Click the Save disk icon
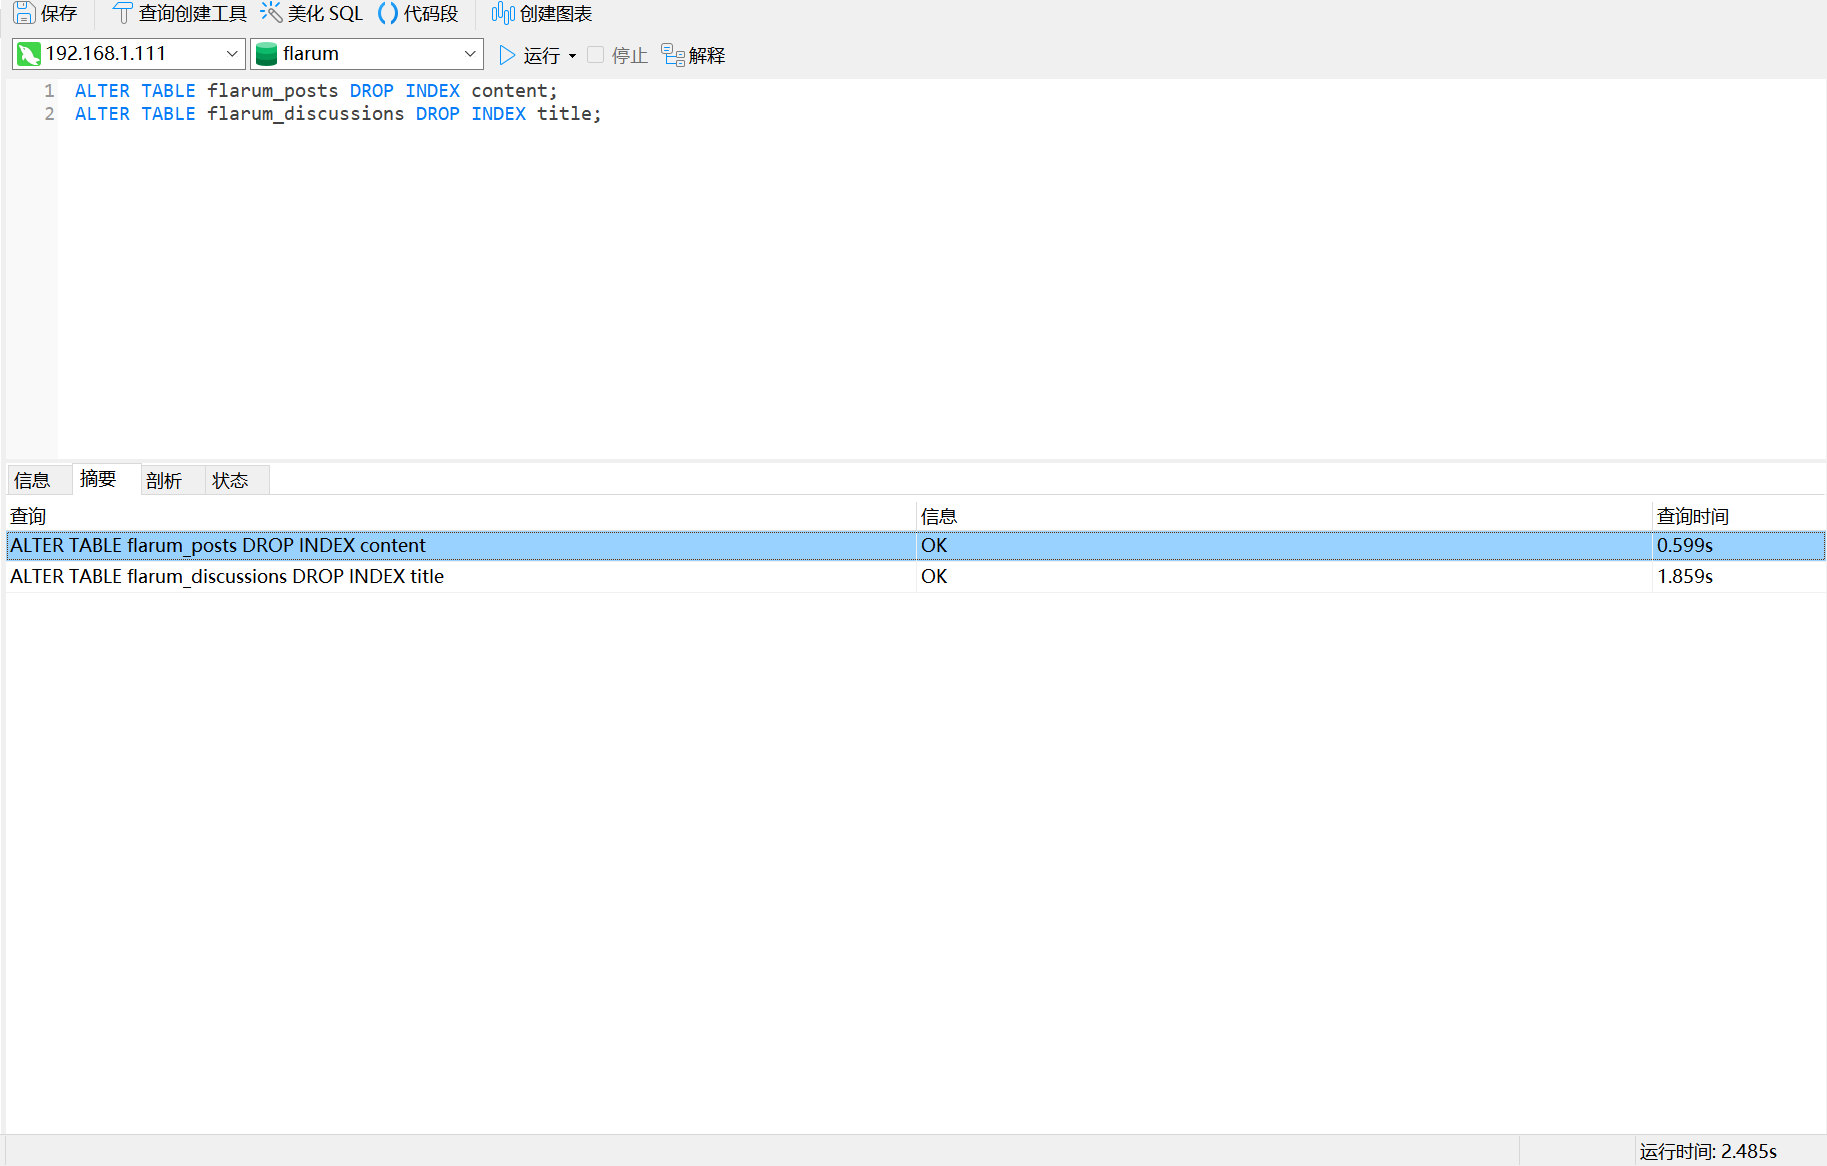This screenshot has height=1166, width=1827. pyautogui.click(x=24, y=13)
